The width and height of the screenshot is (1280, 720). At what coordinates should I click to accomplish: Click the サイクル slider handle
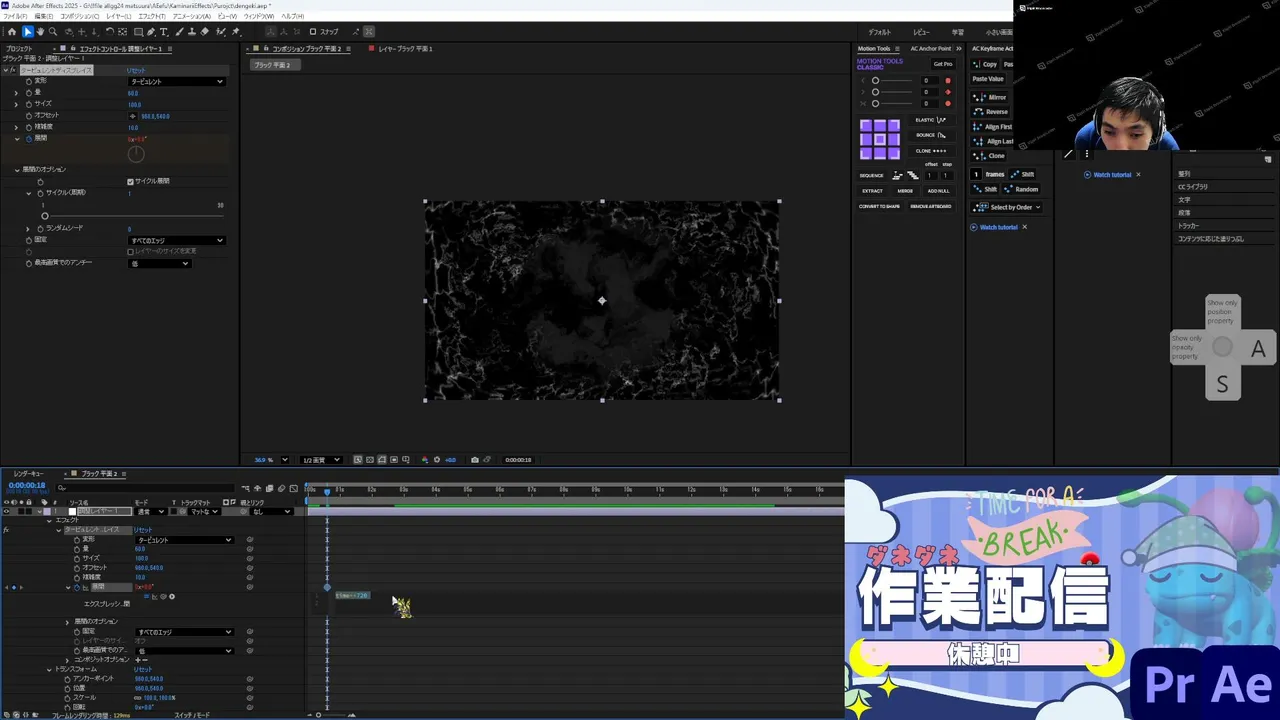pyautogui.click(x=44, y=216)
